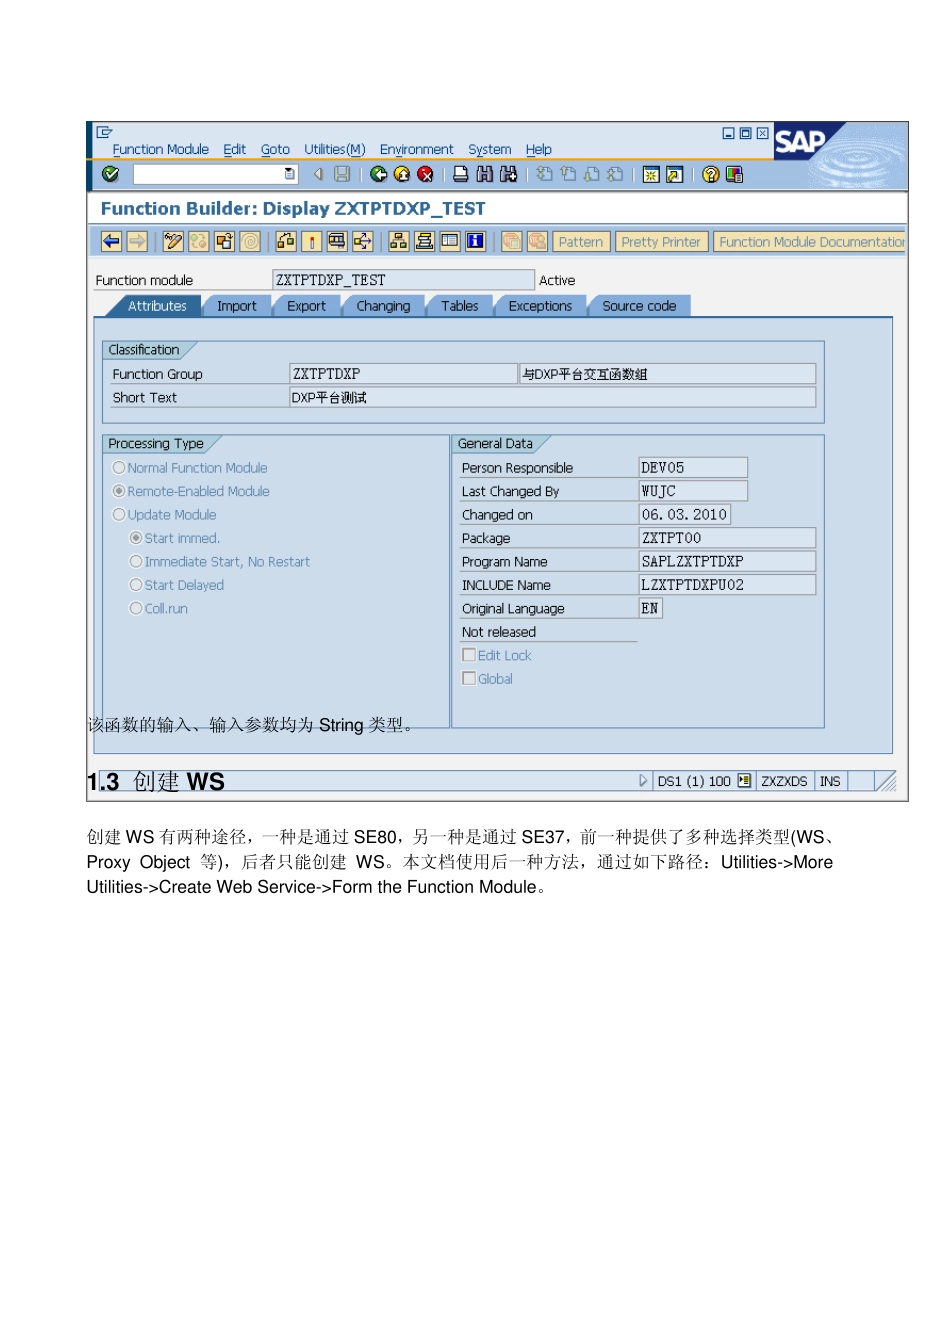Click the yellow Exit icon
950x1344 pixels.
[402, 174]
